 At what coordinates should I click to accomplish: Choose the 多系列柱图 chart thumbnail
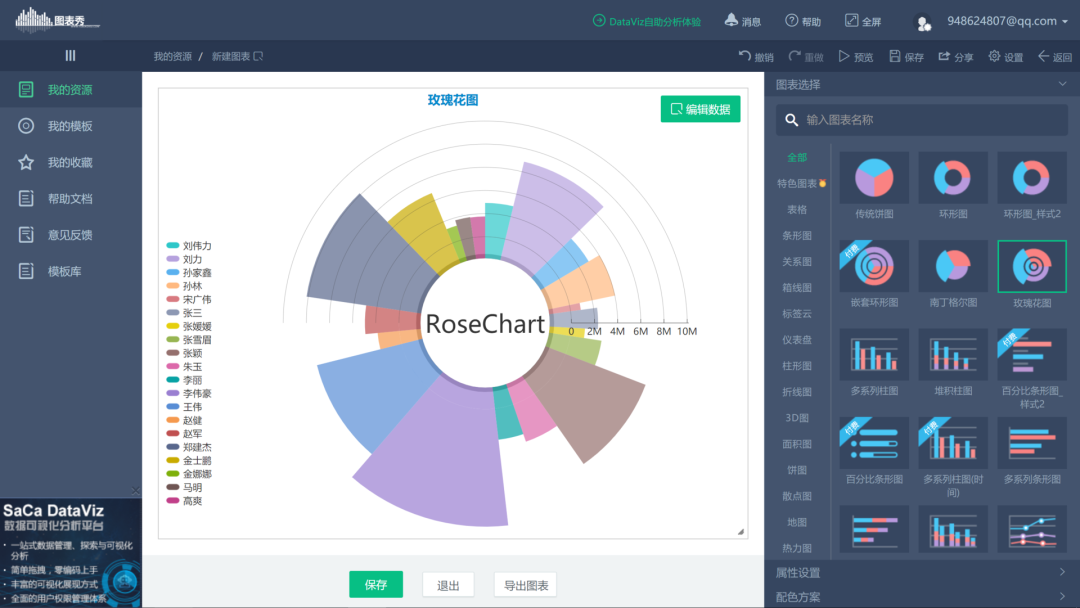click(874, 355)
